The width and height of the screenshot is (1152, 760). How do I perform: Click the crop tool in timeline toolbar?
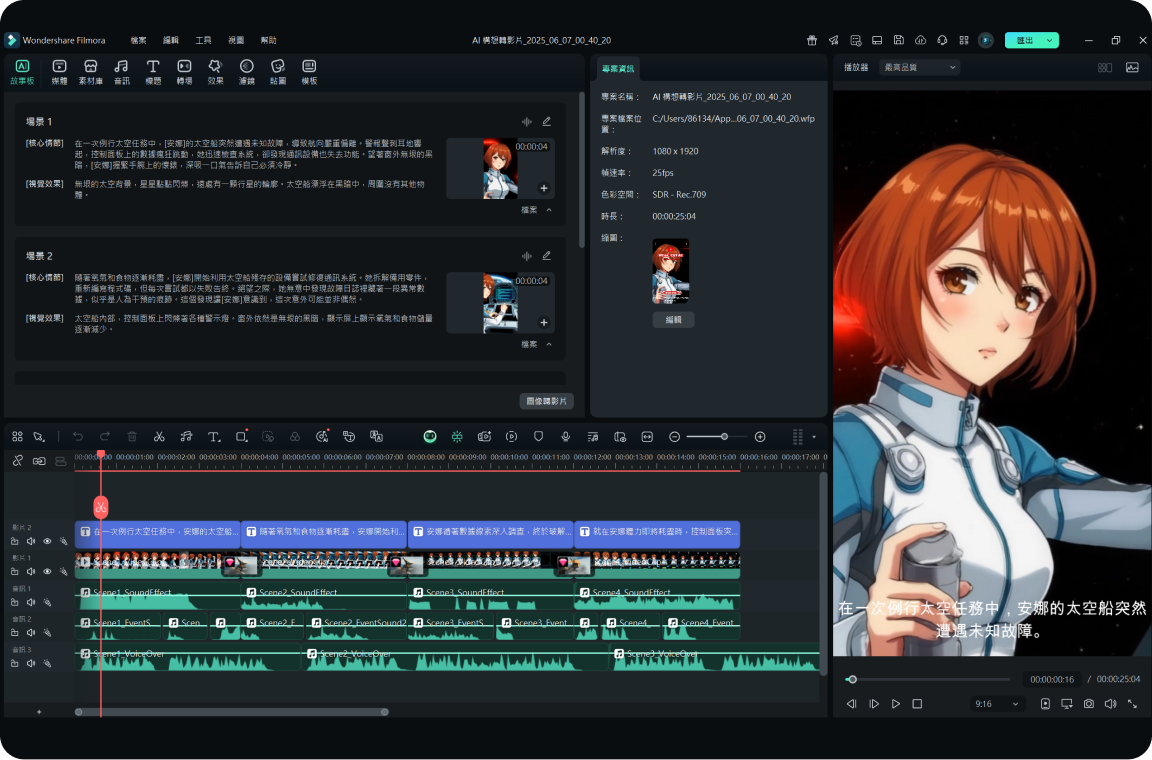(x=241, y=437)
